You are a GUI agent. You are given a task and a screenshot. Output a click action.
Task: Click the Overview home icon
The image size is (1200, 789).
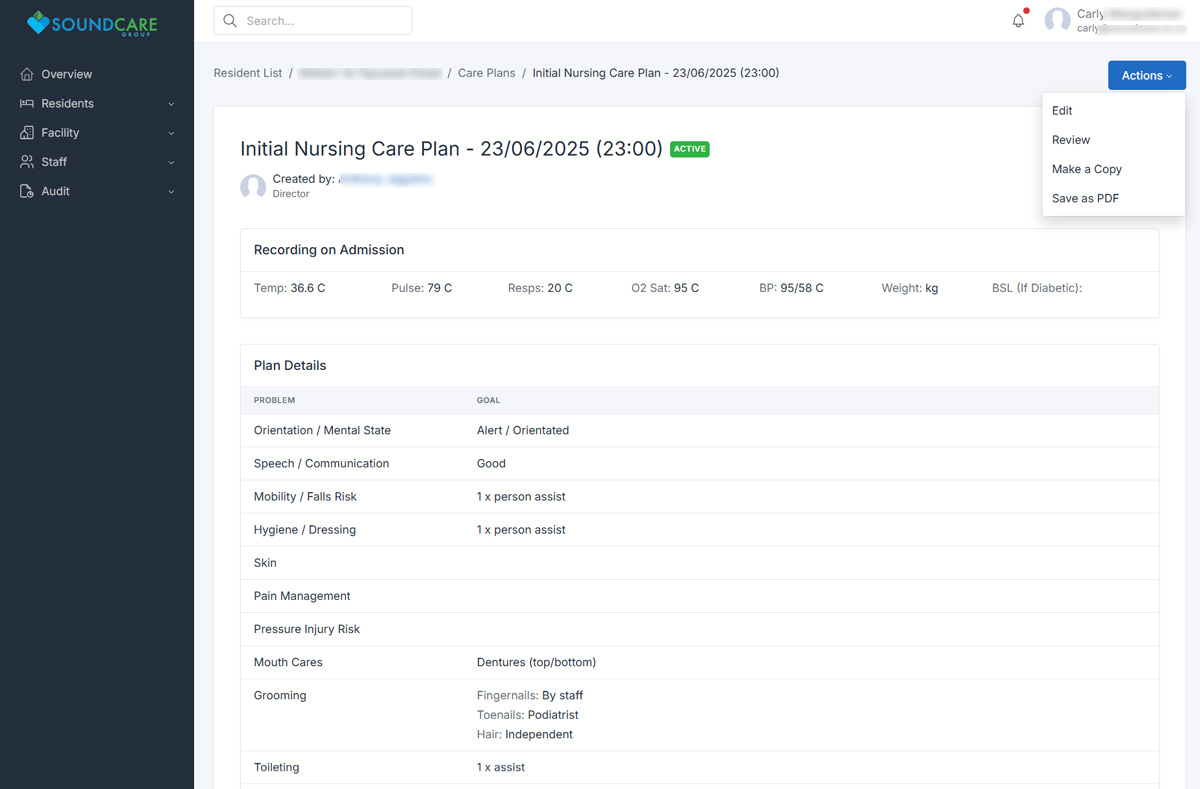27,74
